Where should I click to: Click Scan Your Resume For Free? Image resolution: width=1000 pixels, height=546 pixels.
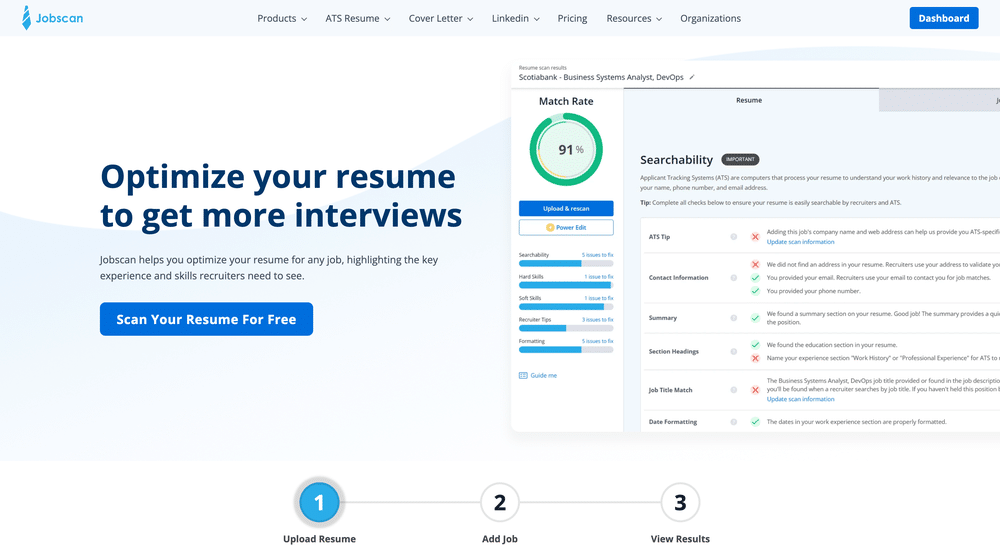click(206, 319)
